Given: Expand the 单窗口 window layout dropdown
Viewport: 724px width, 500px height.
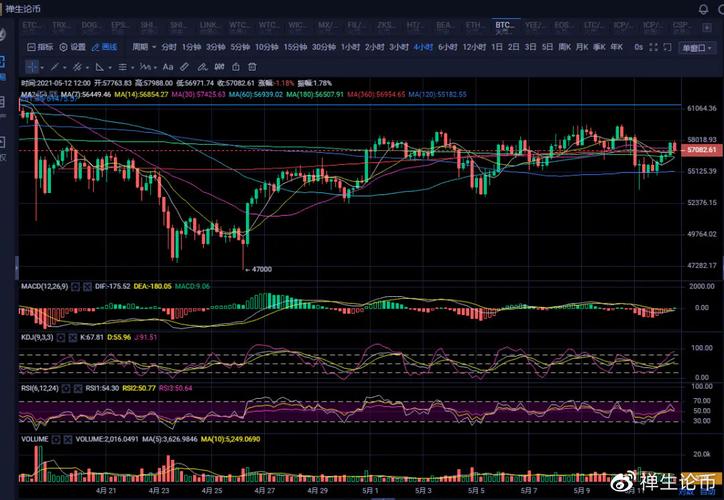Looking at the screenshot, I should (695, 47).
